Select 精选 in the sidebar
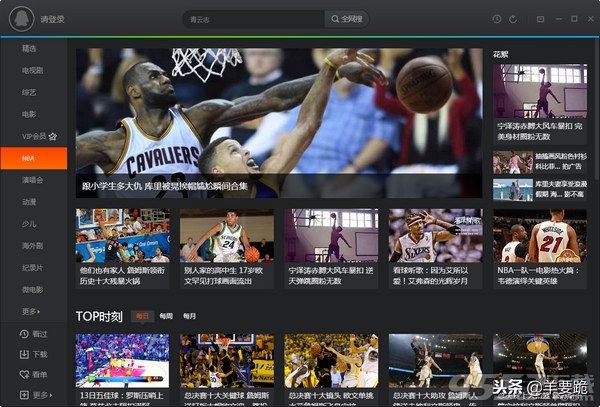This screenshot has height=407, width=600. [x=29, y=48]
